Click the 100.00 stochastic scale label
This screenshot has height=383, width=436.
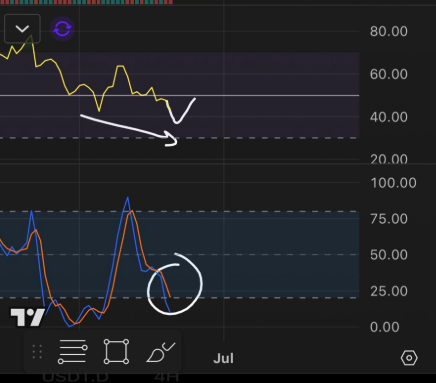[393, 183]
